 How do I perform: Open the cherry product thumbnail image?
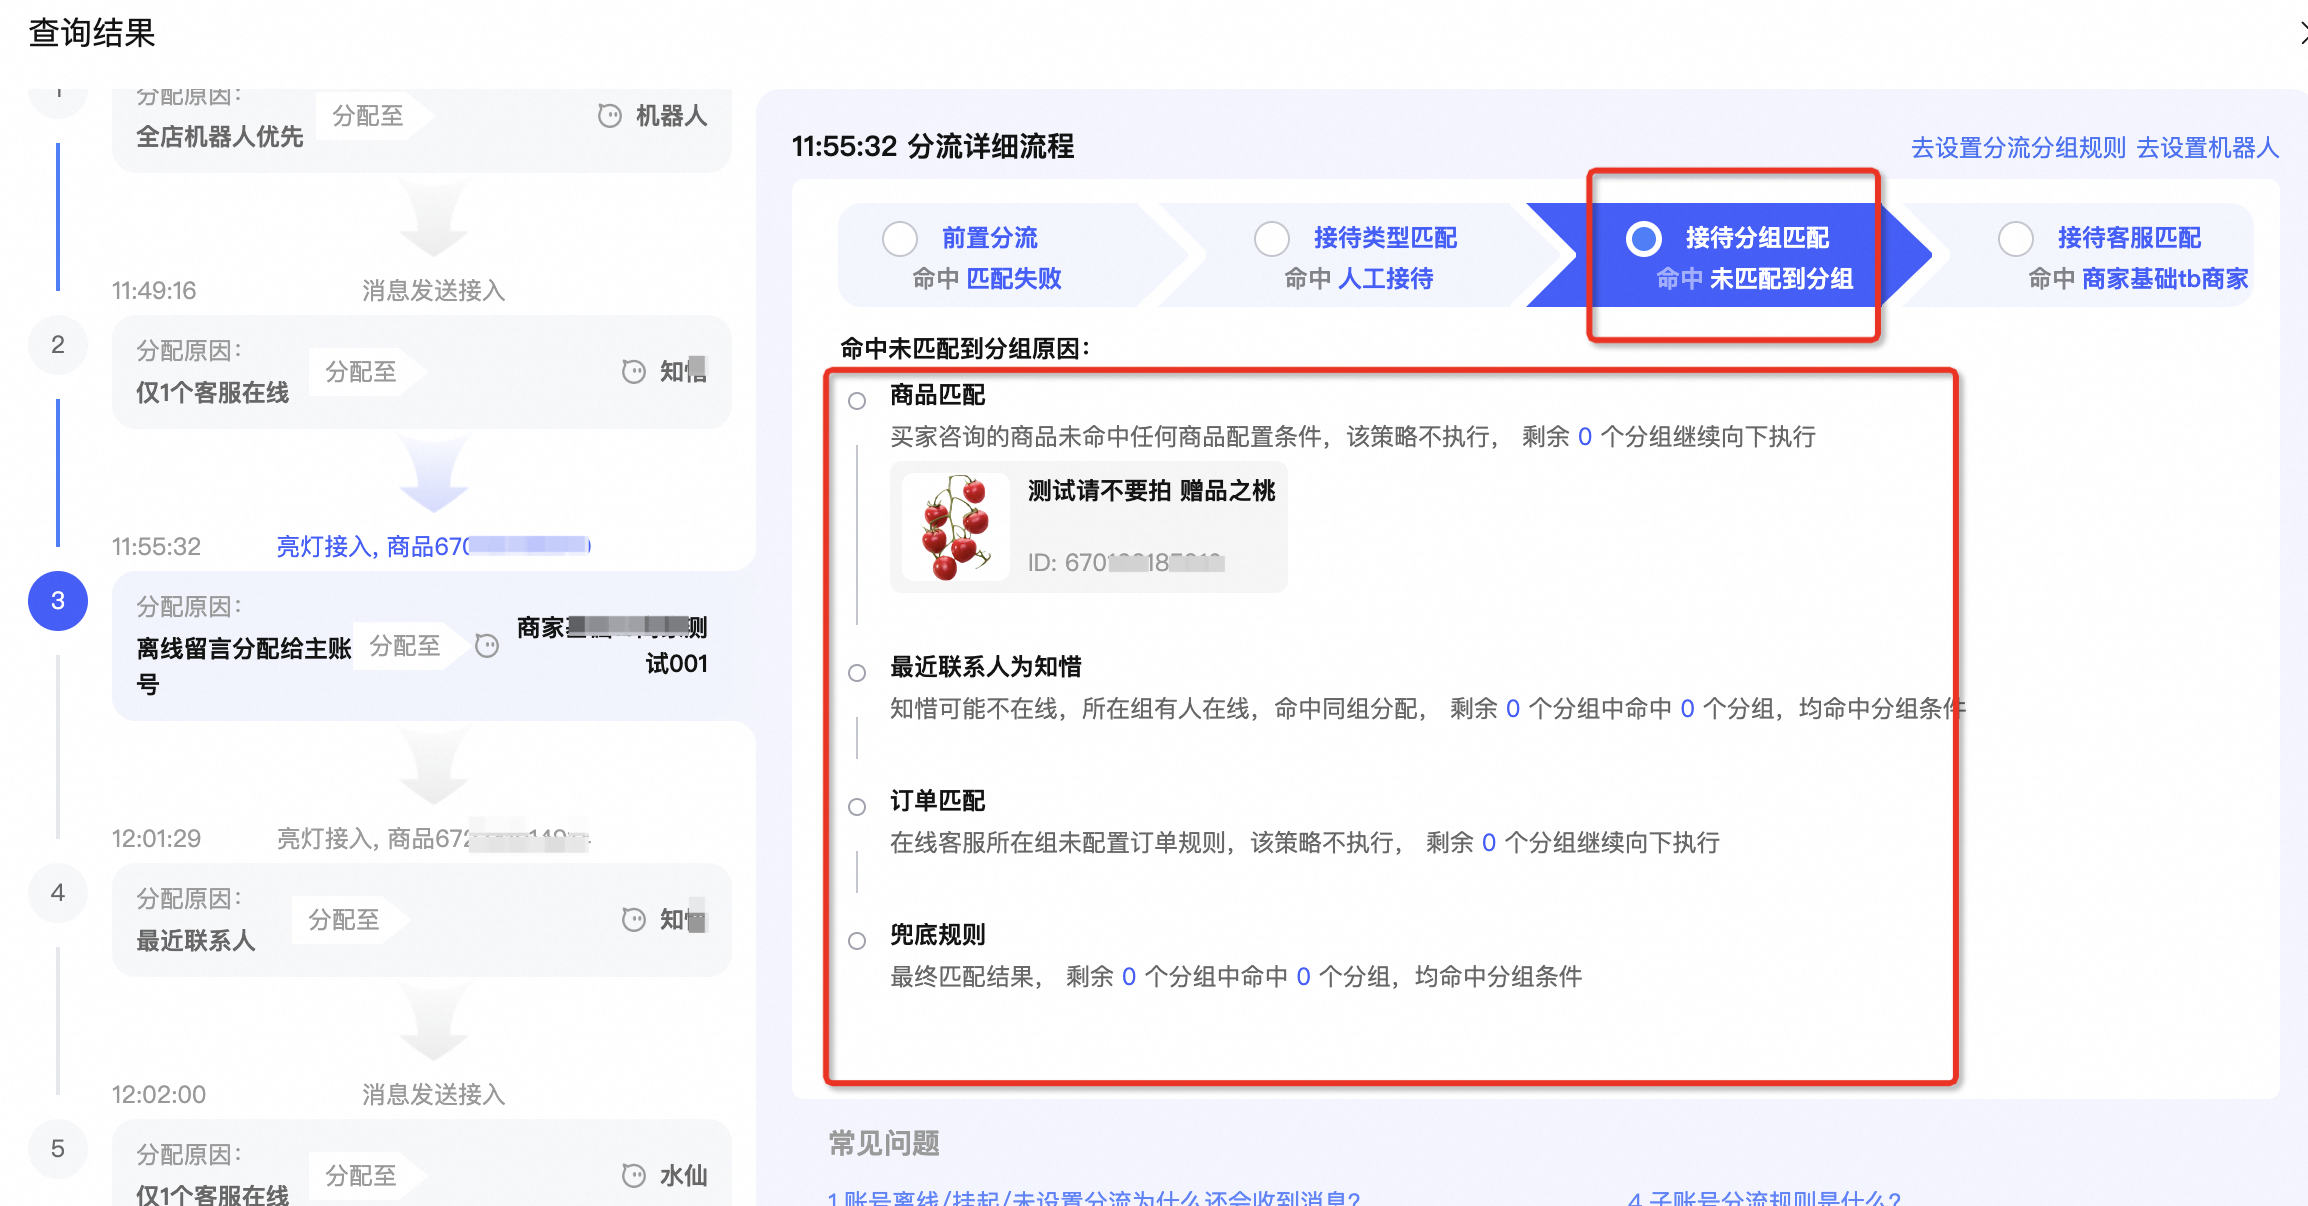[956, 527]
